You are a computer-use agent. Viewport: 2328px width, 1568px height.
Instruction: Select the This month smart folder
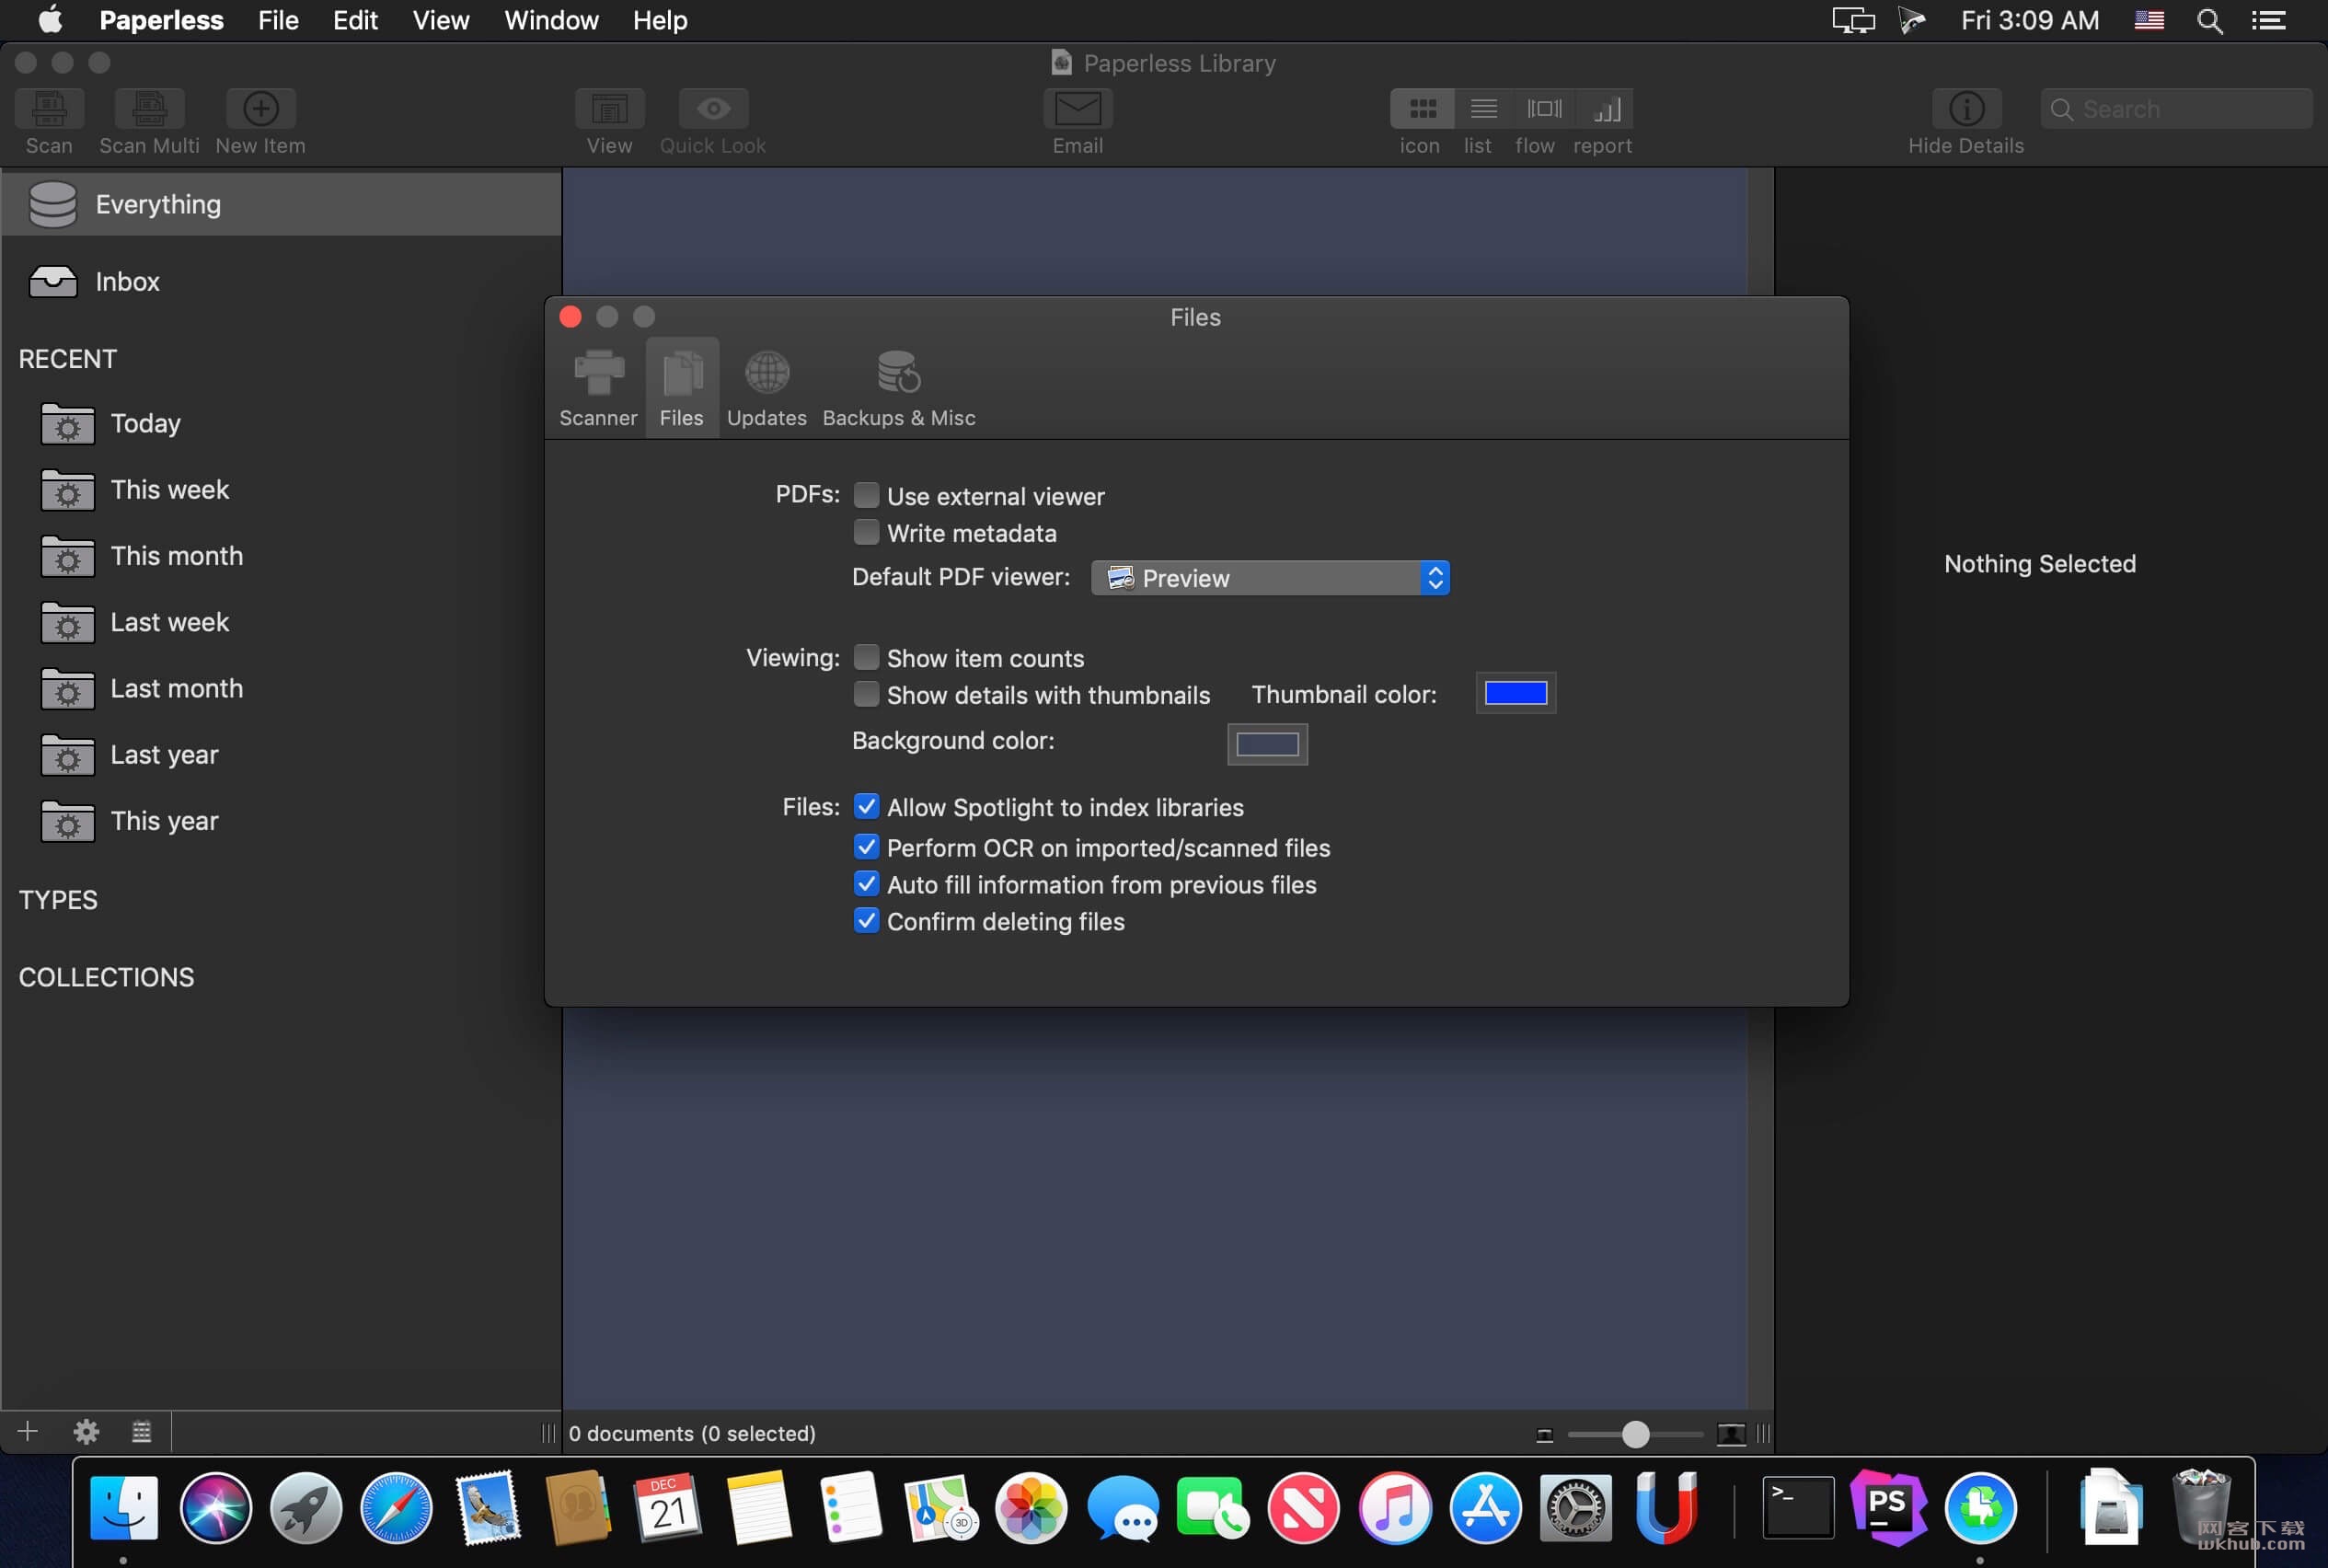point(281,556)
